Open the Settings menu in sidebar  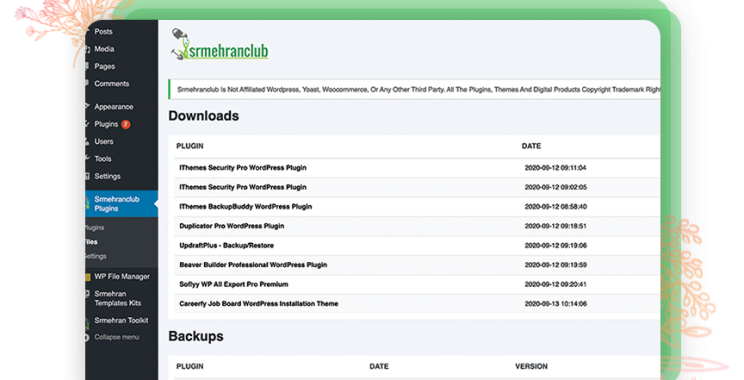pos(107,176)
